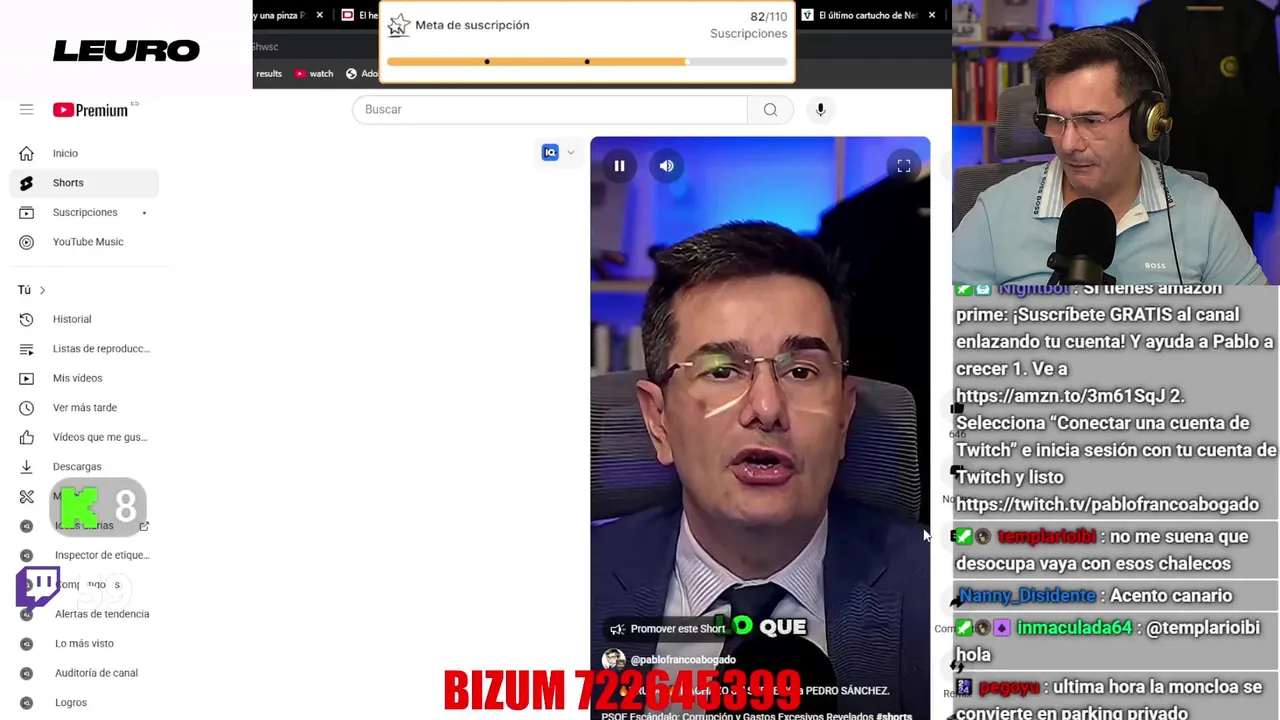
Task: Open Lo más visto entry
Action: tap(84, 643)
